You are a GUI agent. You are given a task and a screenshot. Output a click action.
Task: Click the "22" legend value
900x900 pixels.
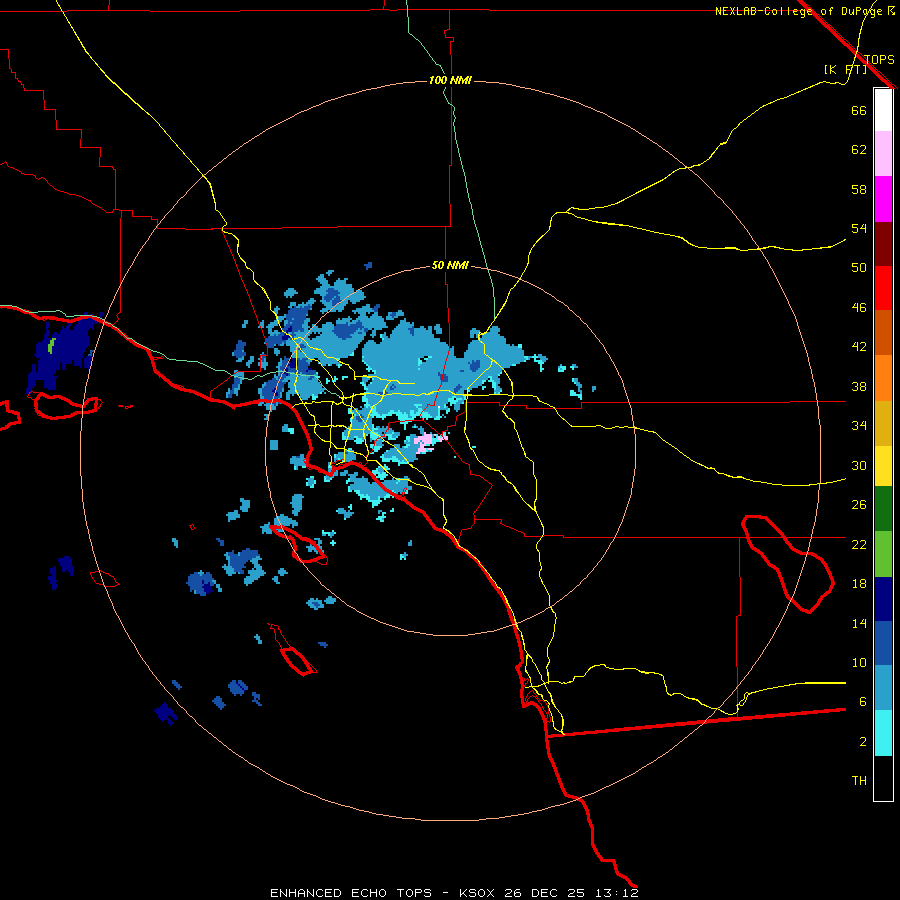click(859, 545)
